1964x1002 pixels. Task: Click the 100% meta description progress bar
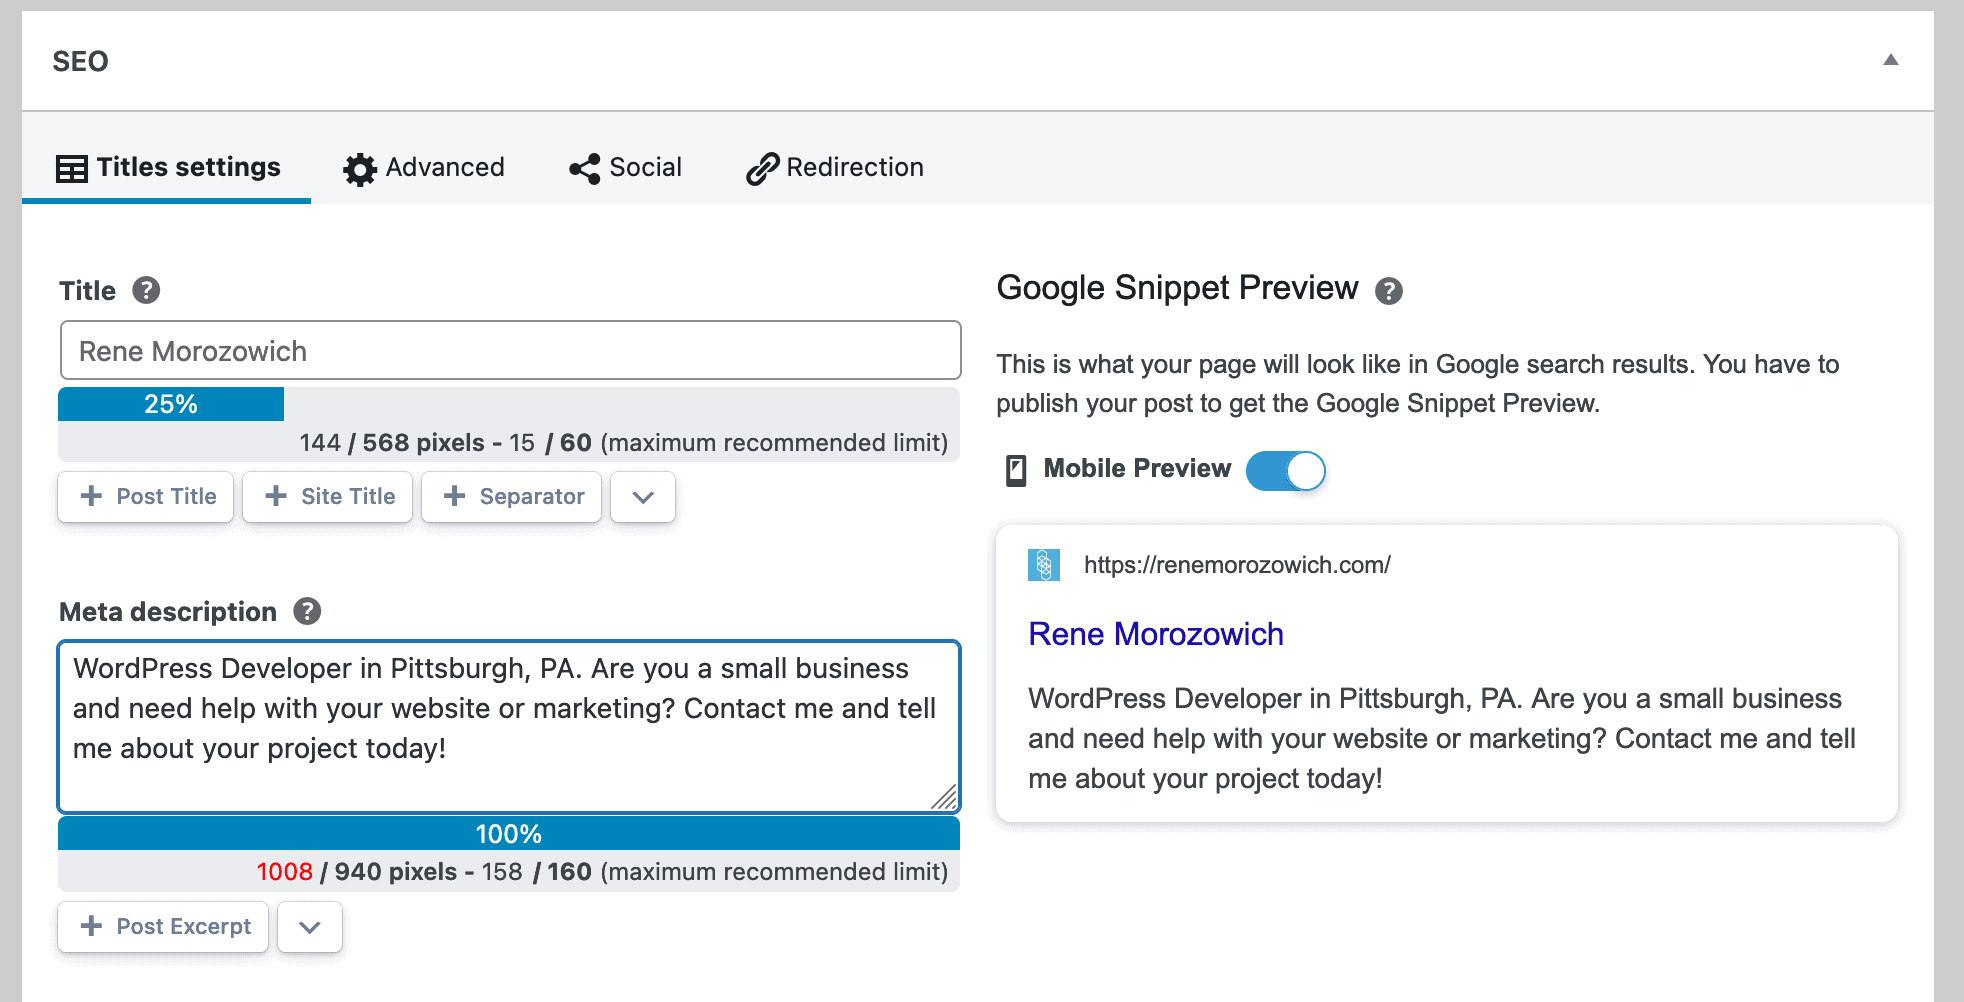click(509, 833)
